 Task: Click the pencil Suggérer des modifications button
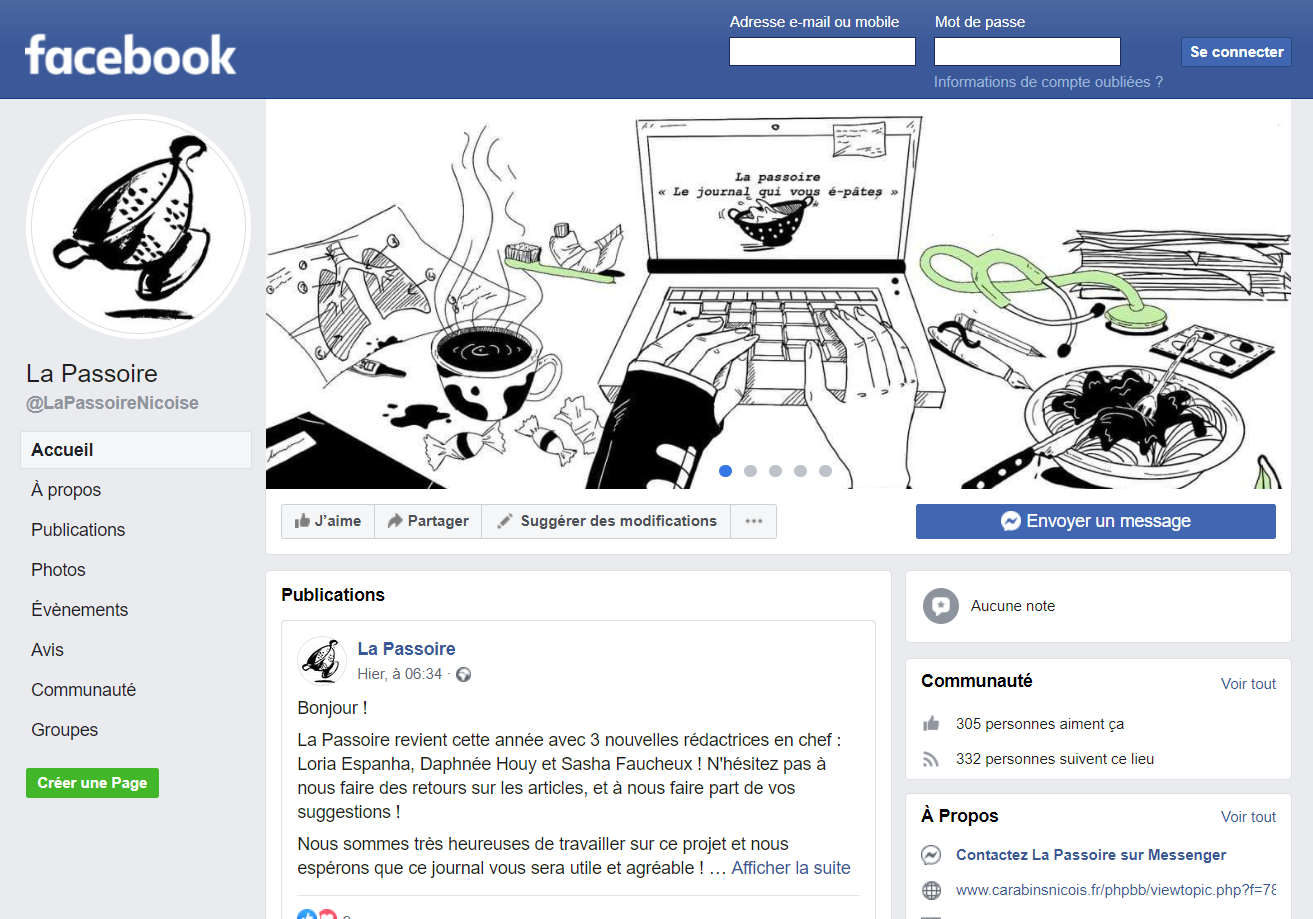[x=606, y=521]
